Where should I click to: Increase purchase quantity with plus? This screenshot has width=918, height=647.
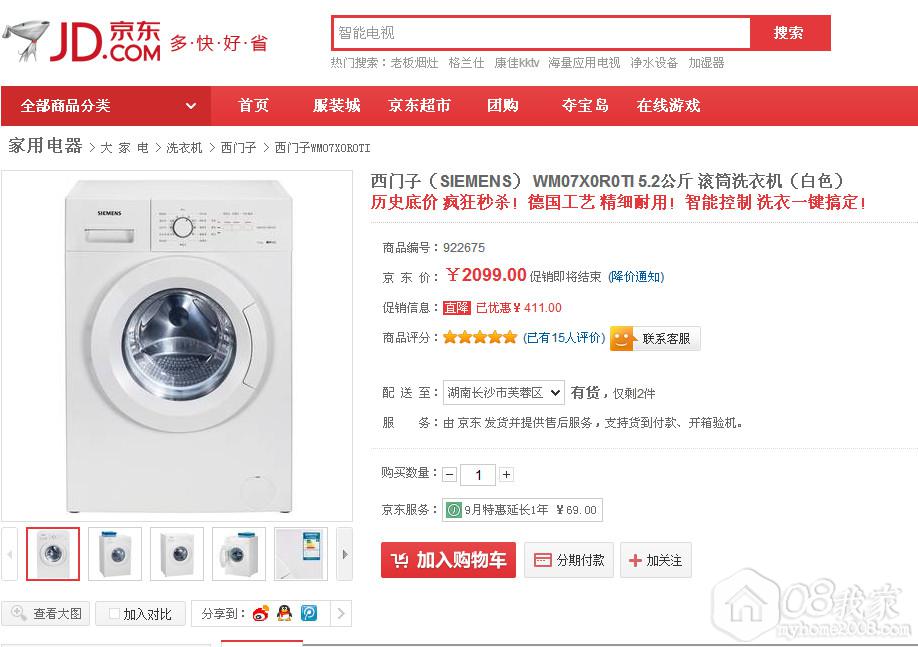click(506, 474)
